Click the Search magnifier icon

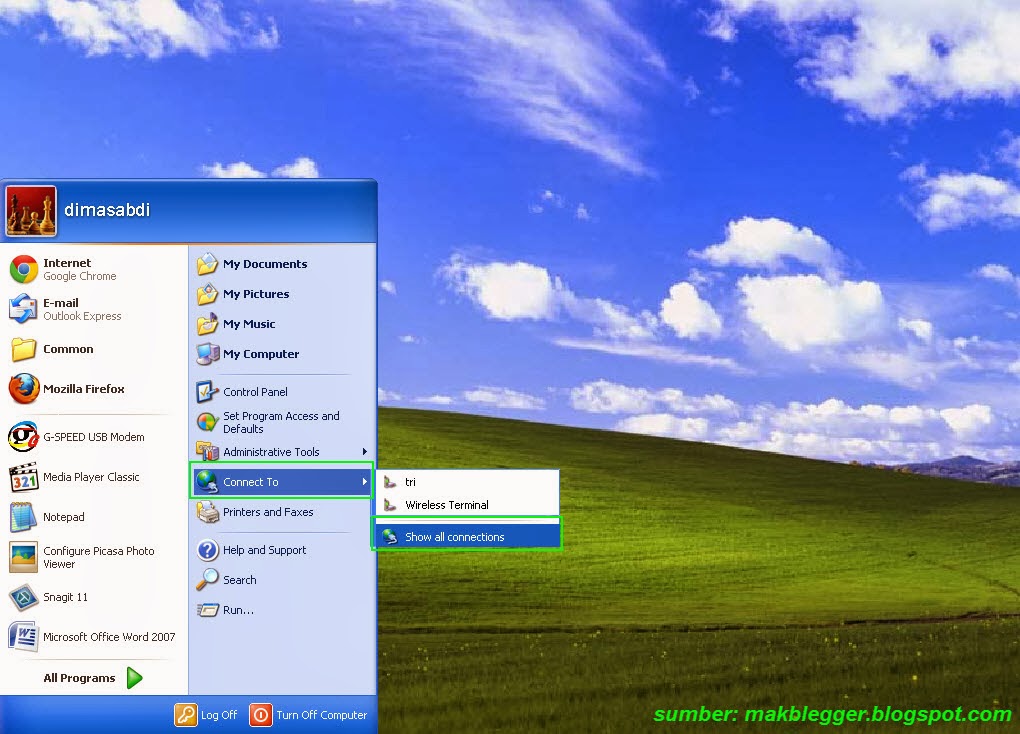pos(208,580)
